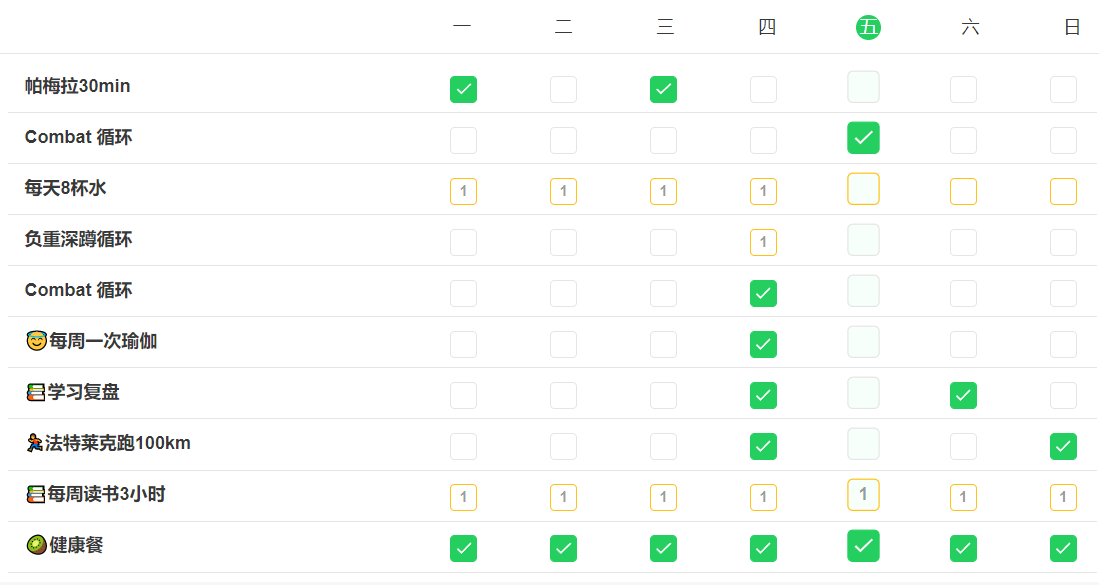Check Tuesday's 帕梅拉30min box
This screenshot has height=585, width=1099.
563,89
